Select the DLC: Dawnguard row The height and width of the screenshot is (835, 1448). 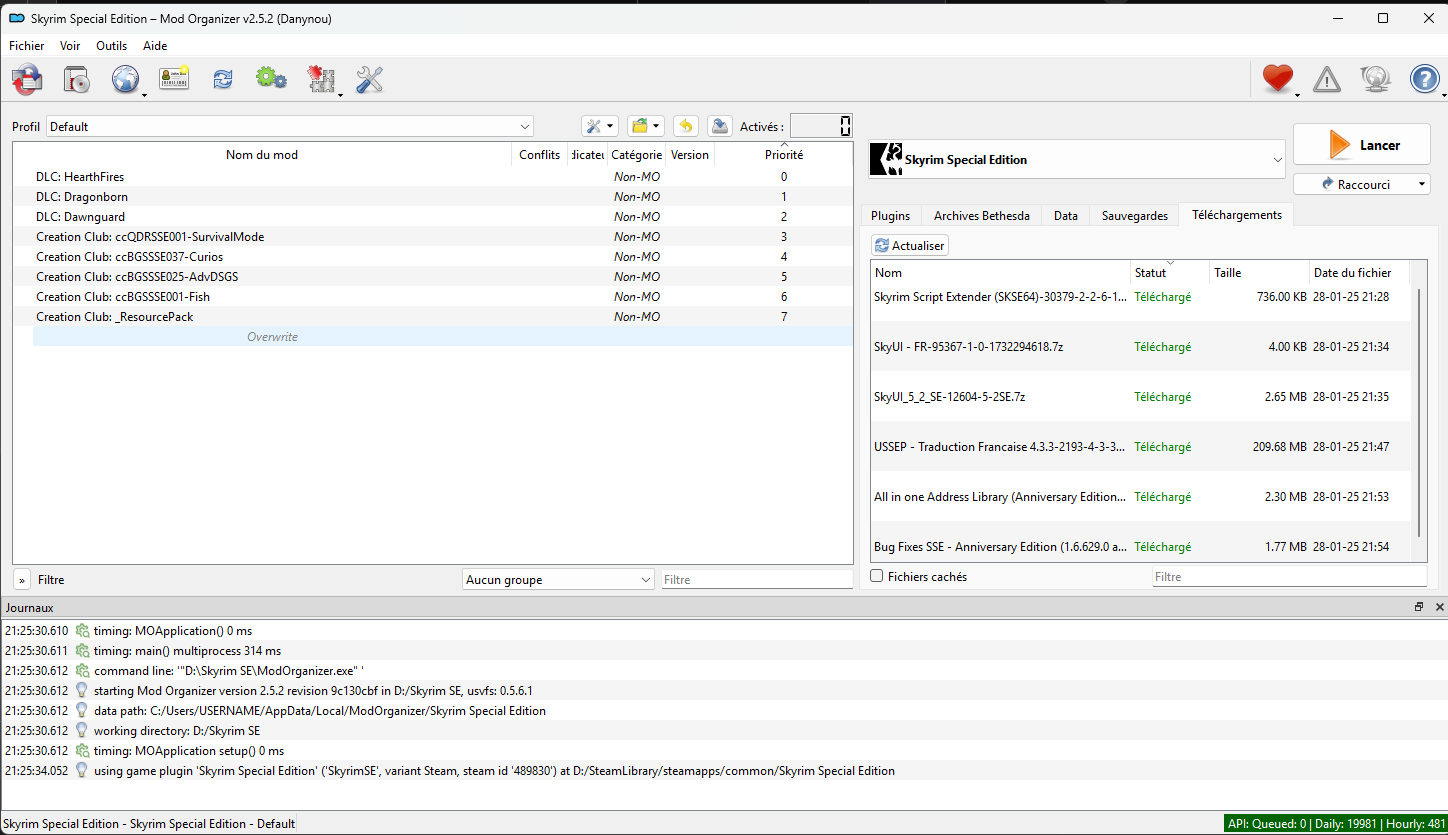[433, 217]
